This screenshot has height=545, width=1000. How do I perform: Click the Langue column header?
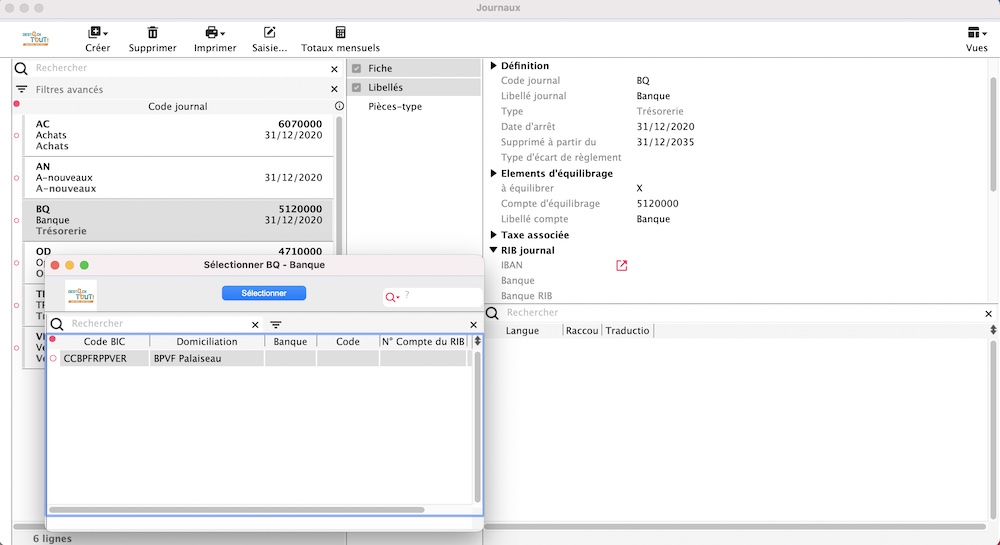pyautogui.click(x=522, y=331)
